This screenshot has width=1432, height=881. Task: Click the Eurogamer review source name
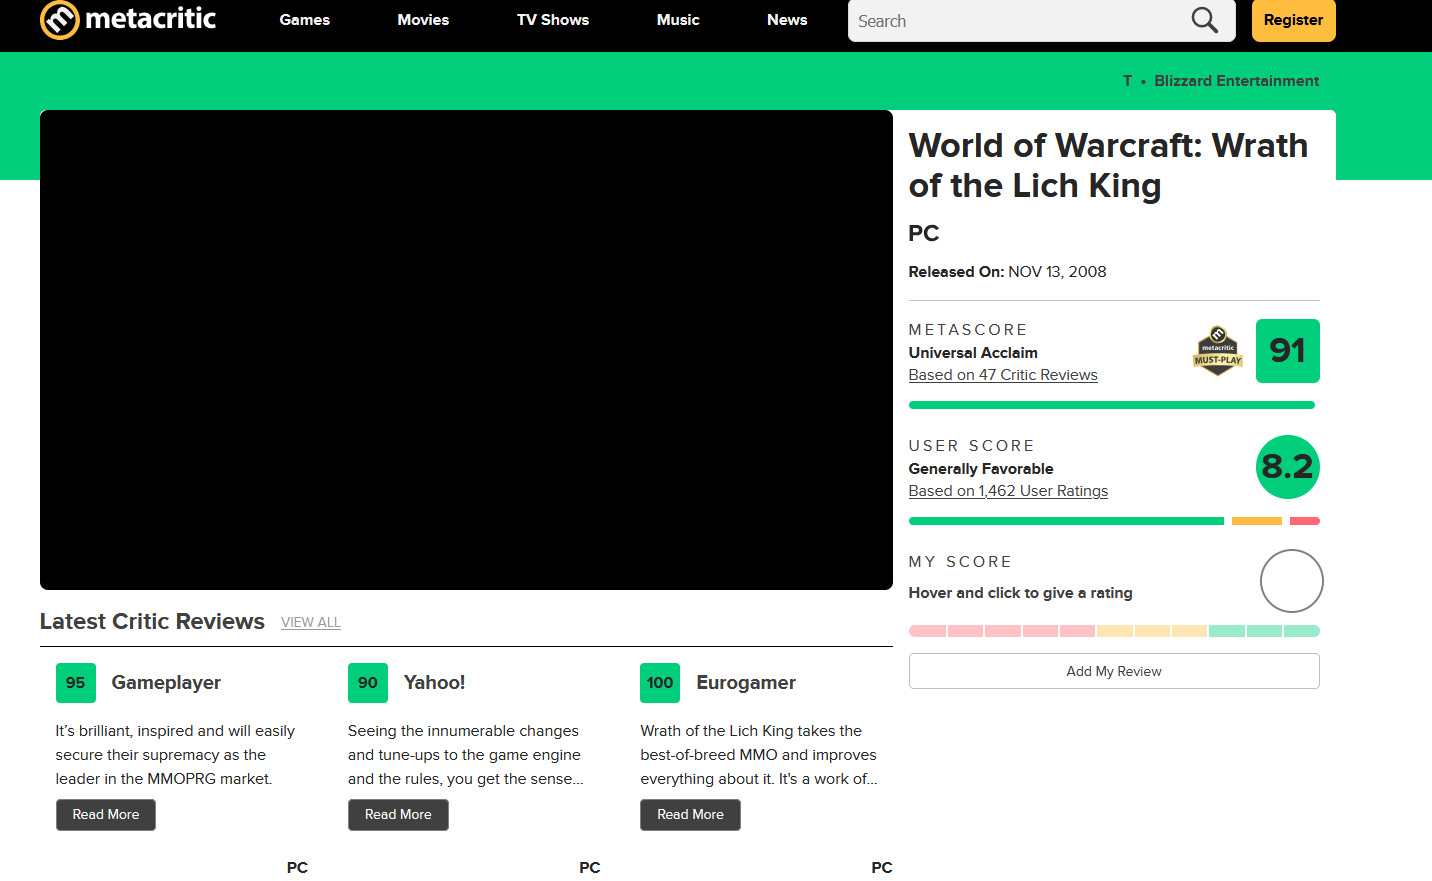point(746,683)
